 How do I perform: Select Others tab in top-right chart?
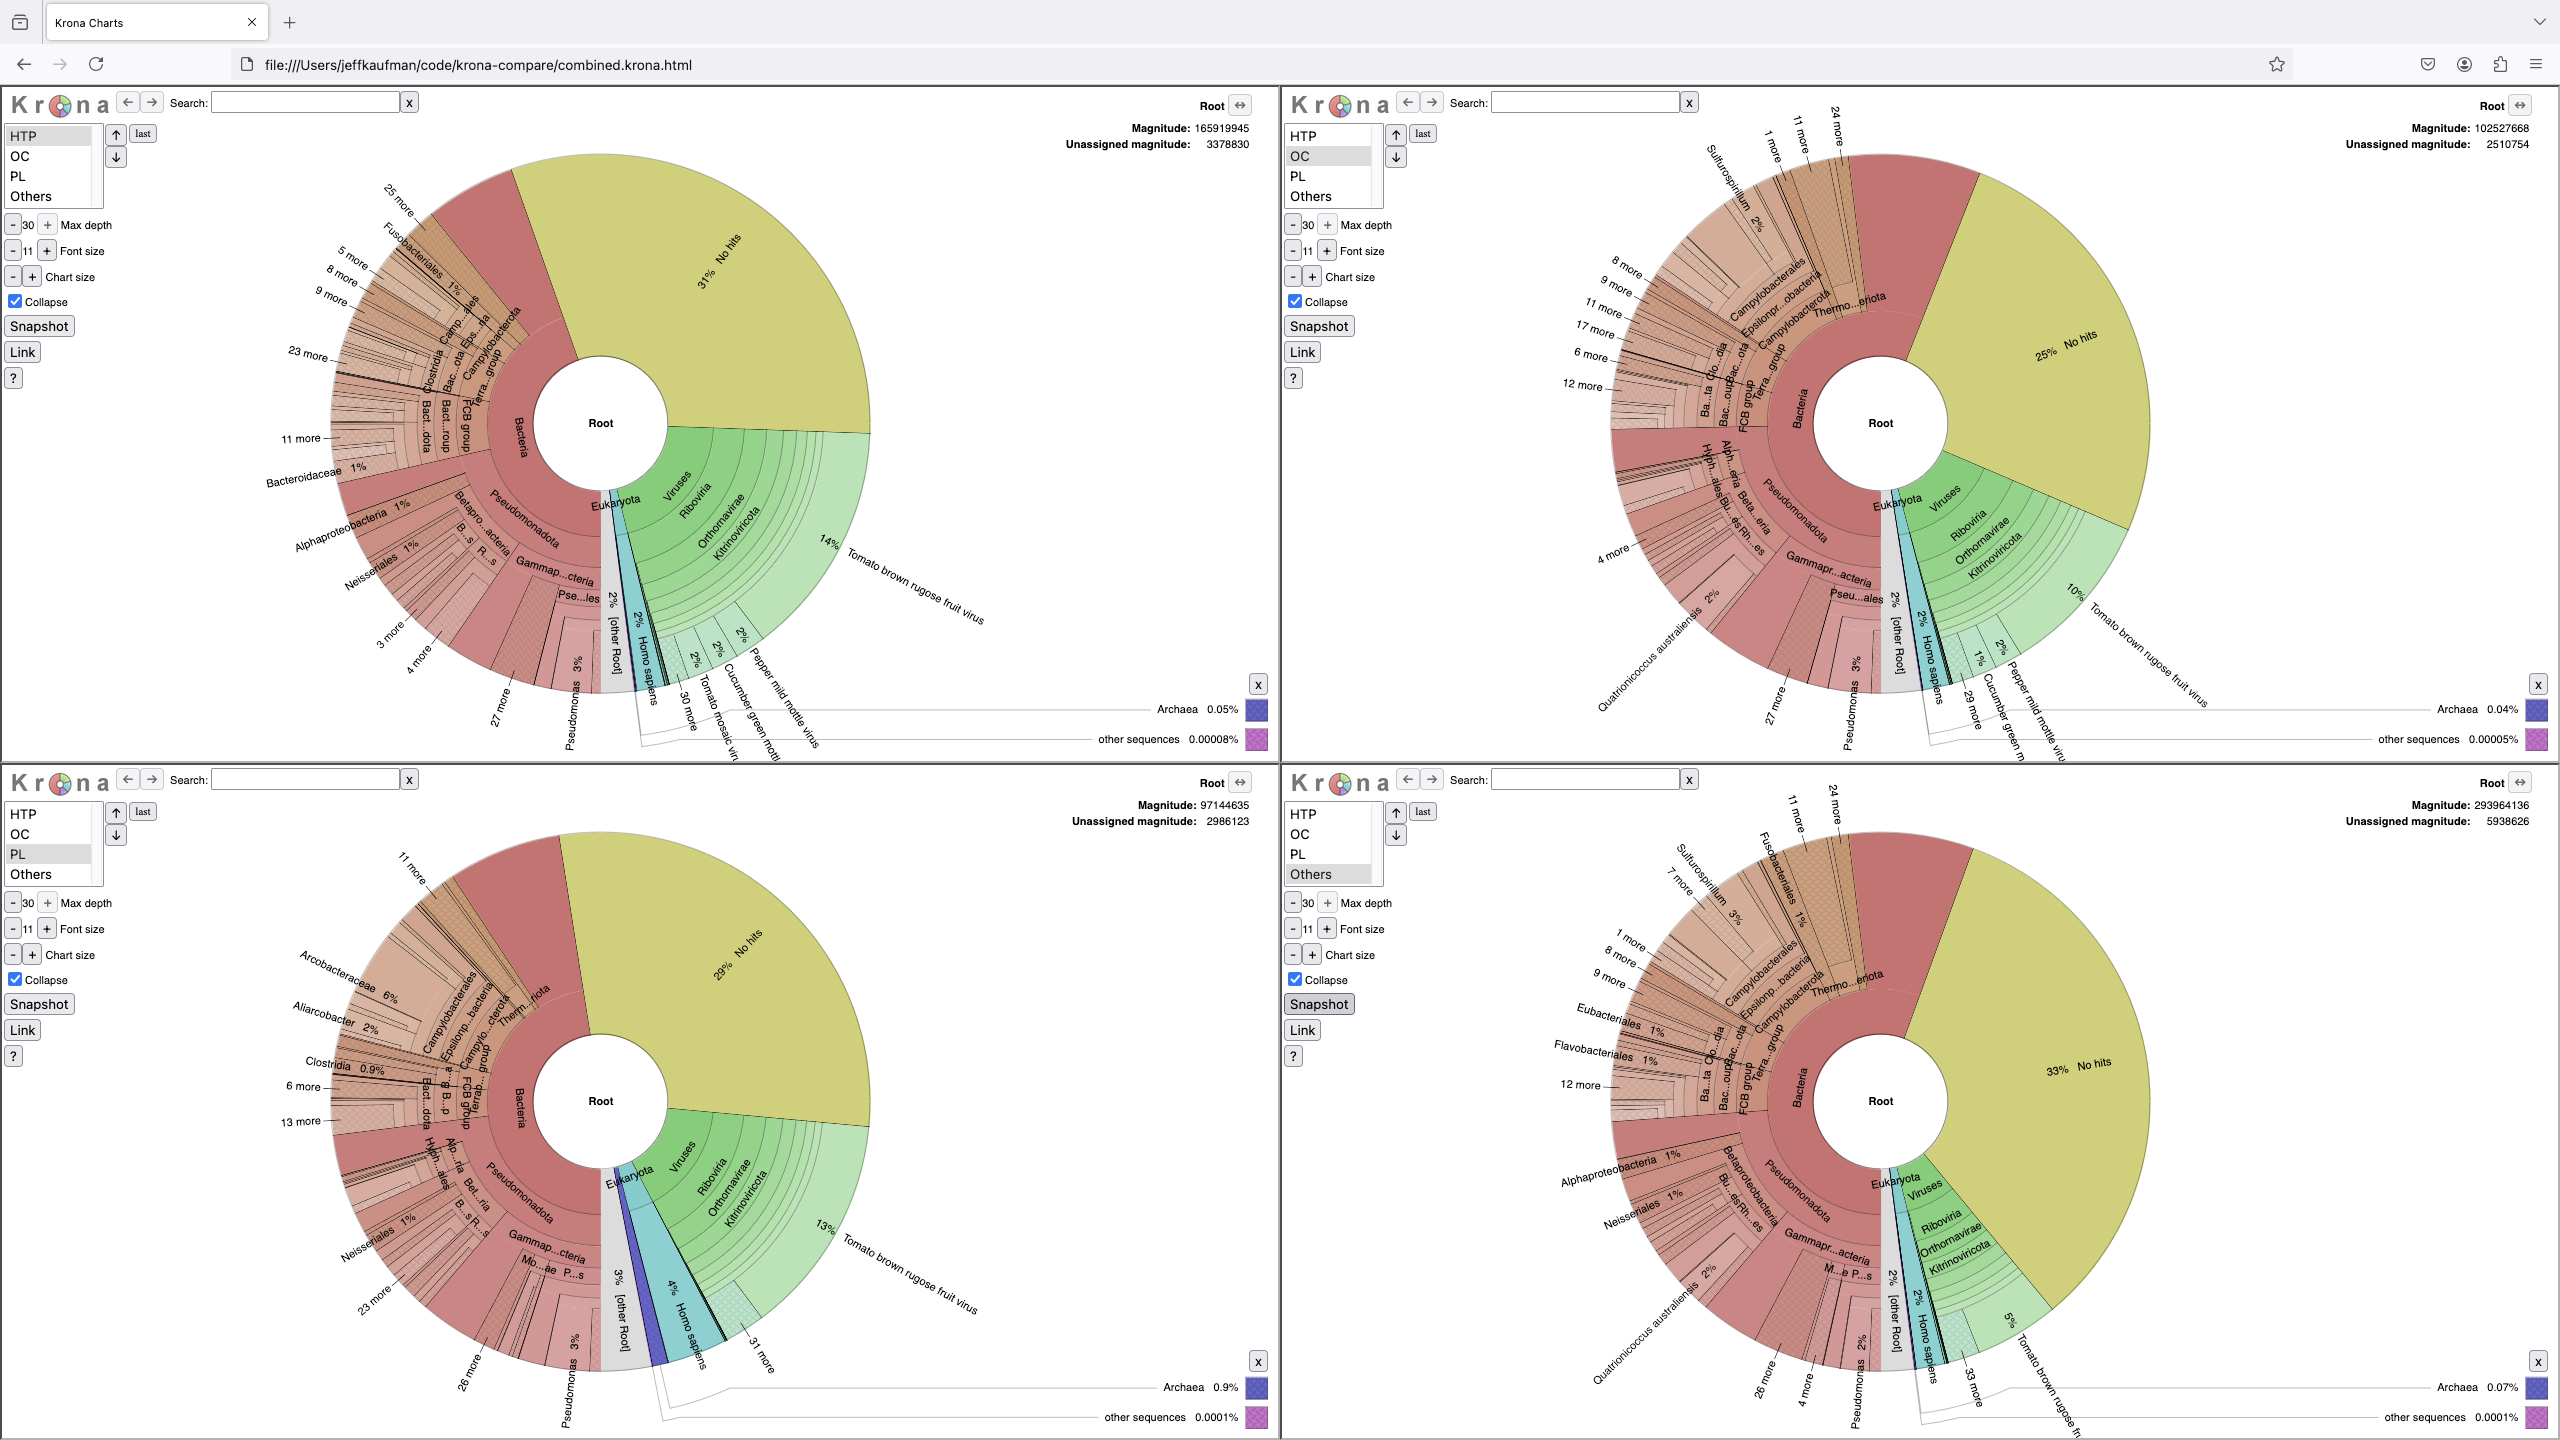coord(1315,195)
